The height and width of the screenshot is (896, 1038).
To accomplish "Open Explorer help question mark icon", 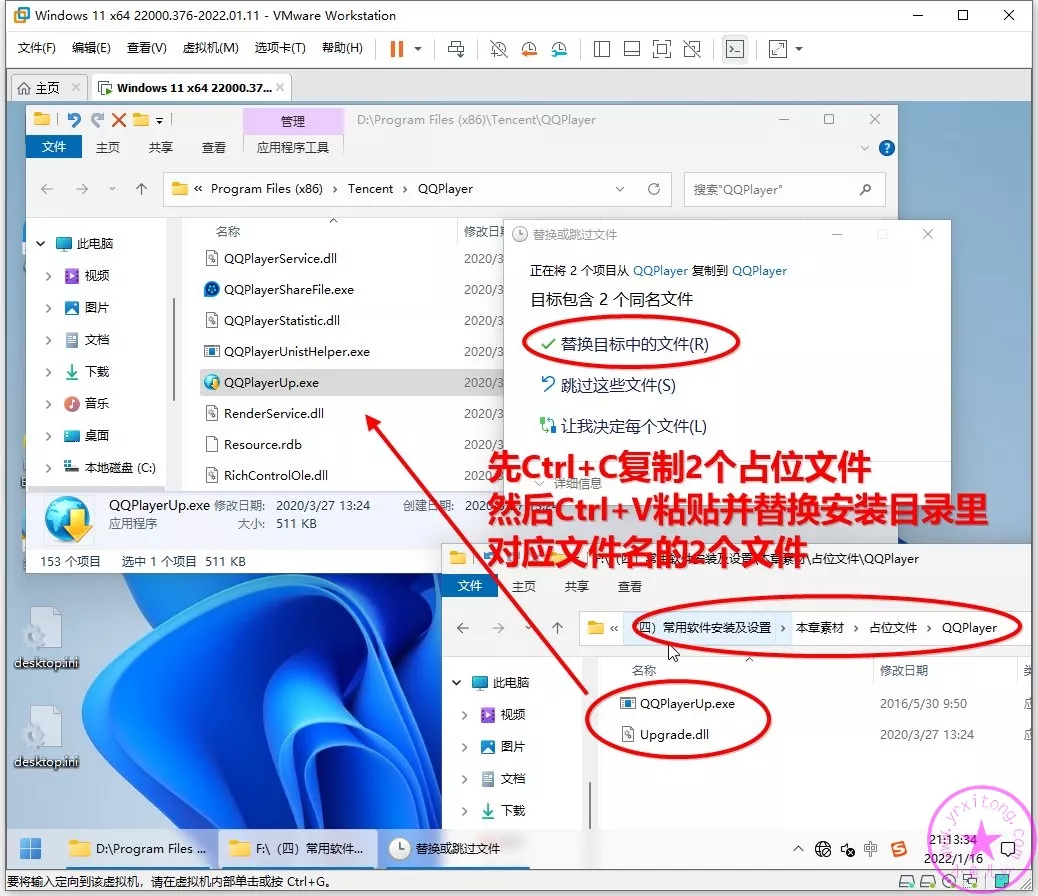I will (x=886, y=147).
